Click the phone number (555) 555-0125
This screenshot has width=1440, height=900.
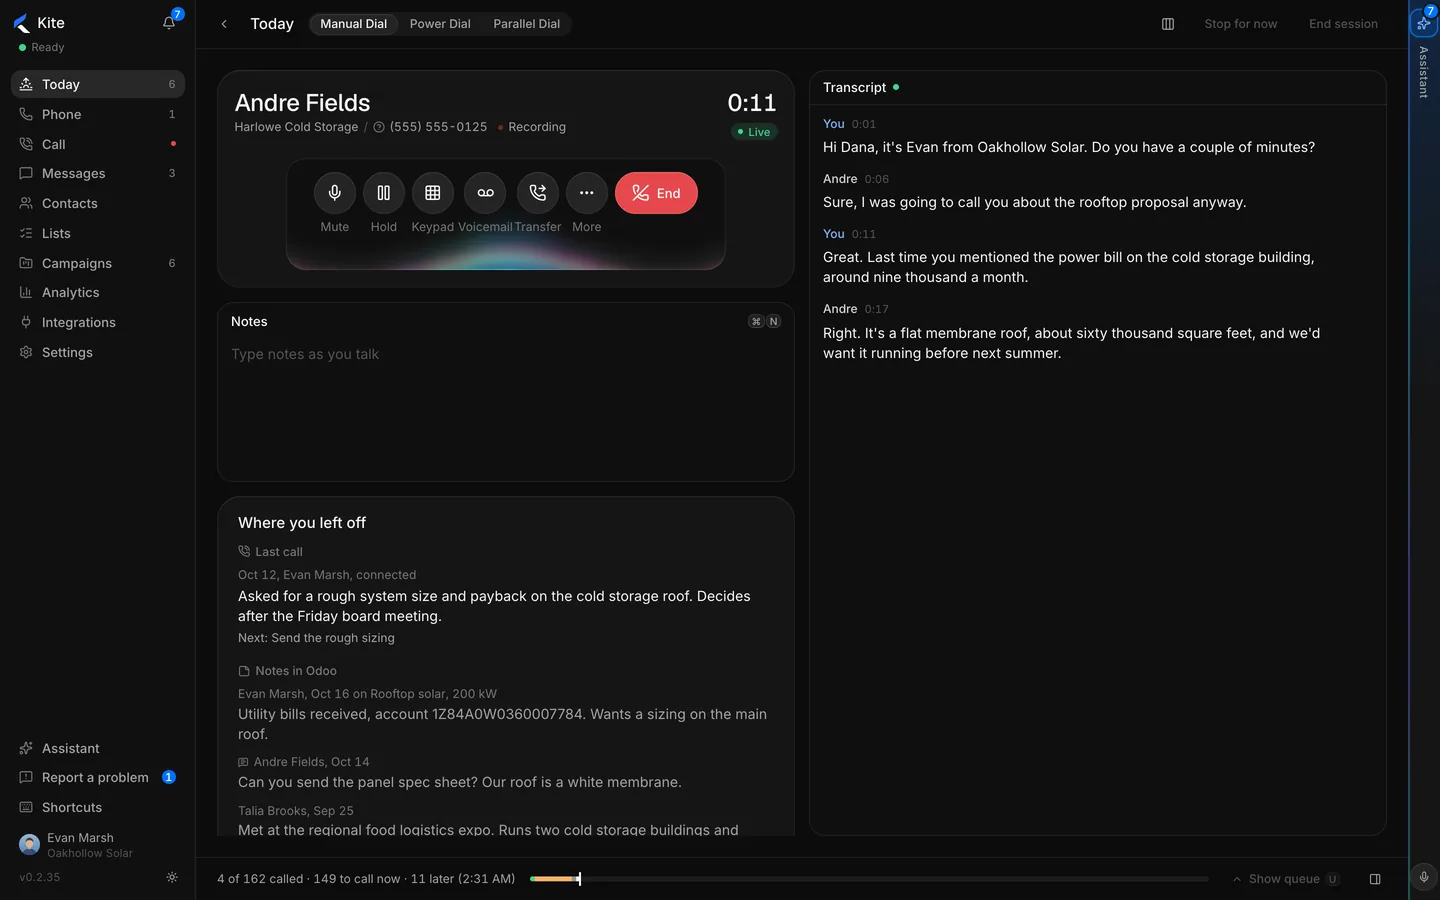tap(438, 127)
